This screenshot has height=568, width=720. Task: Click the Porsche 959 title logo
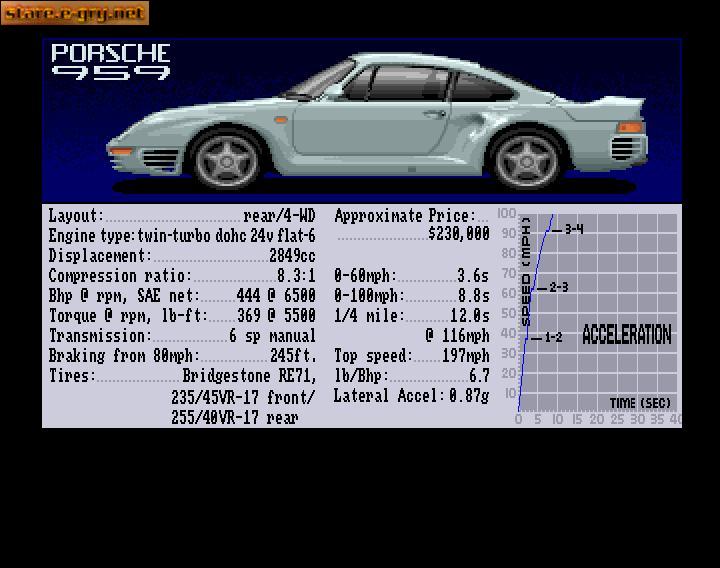(111, 62)
